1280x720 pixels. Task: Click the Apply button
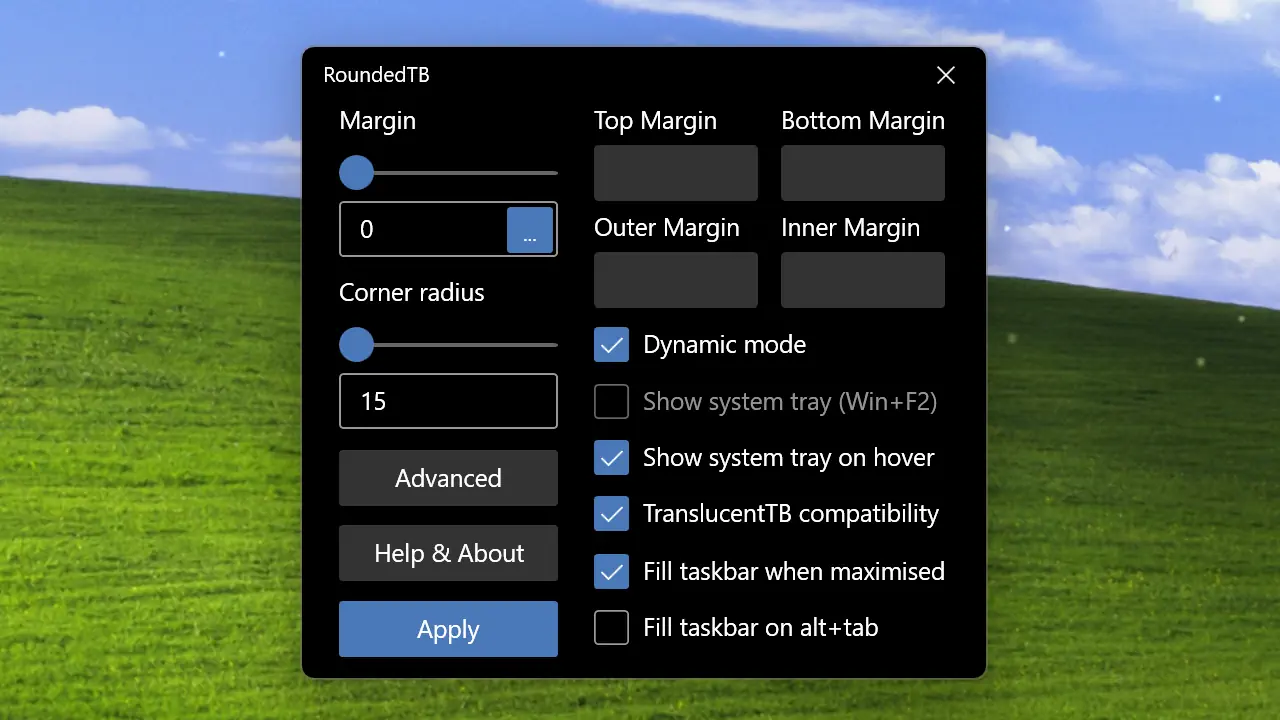click(x=448, y=629)
